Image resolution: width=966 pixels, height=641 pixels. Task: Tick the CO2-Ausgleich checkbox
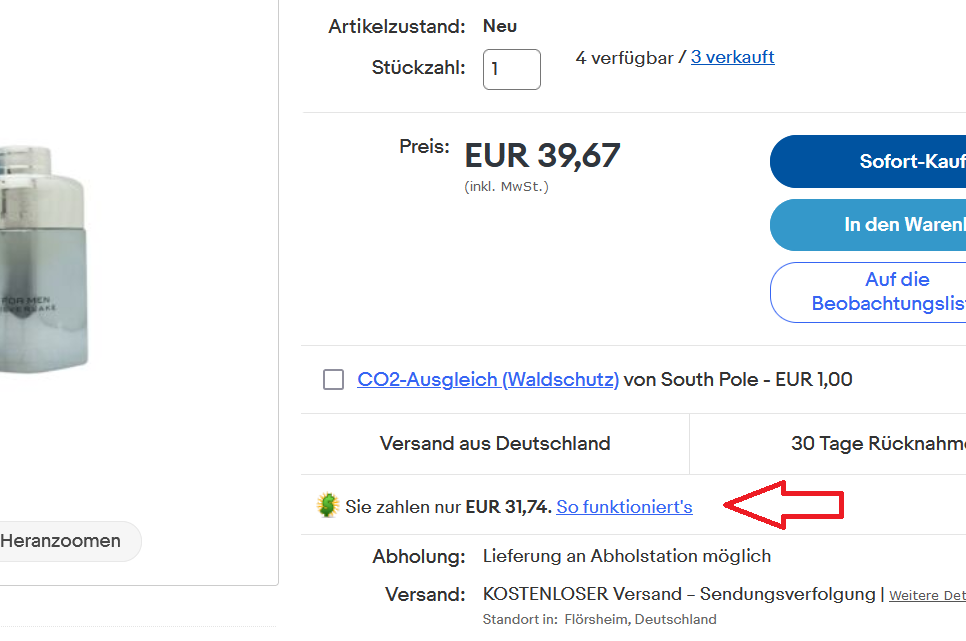[334, 380]
